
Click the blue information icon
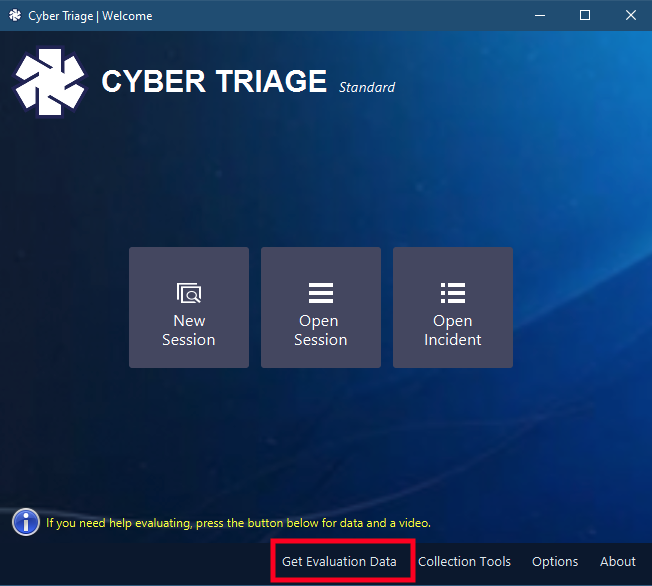coord(26,522)
